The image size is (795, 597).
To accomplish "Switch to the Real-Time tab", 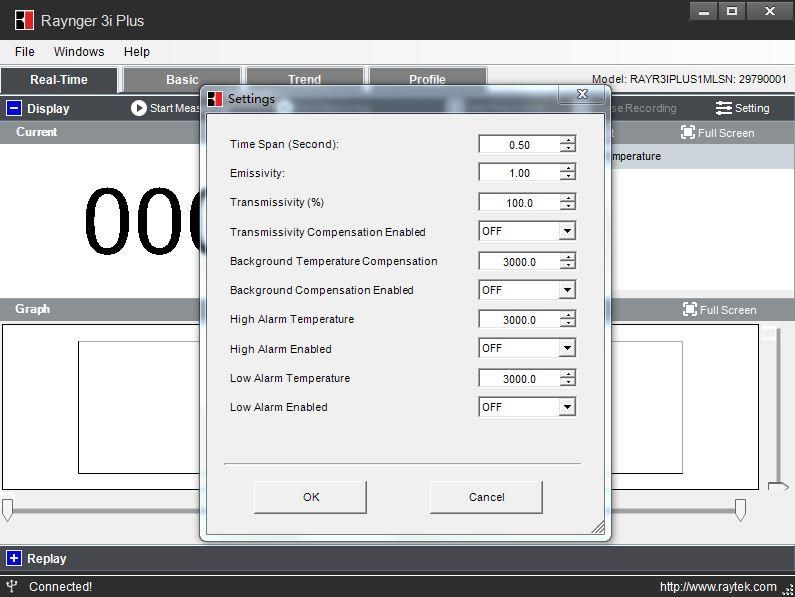I will point(59,80).
